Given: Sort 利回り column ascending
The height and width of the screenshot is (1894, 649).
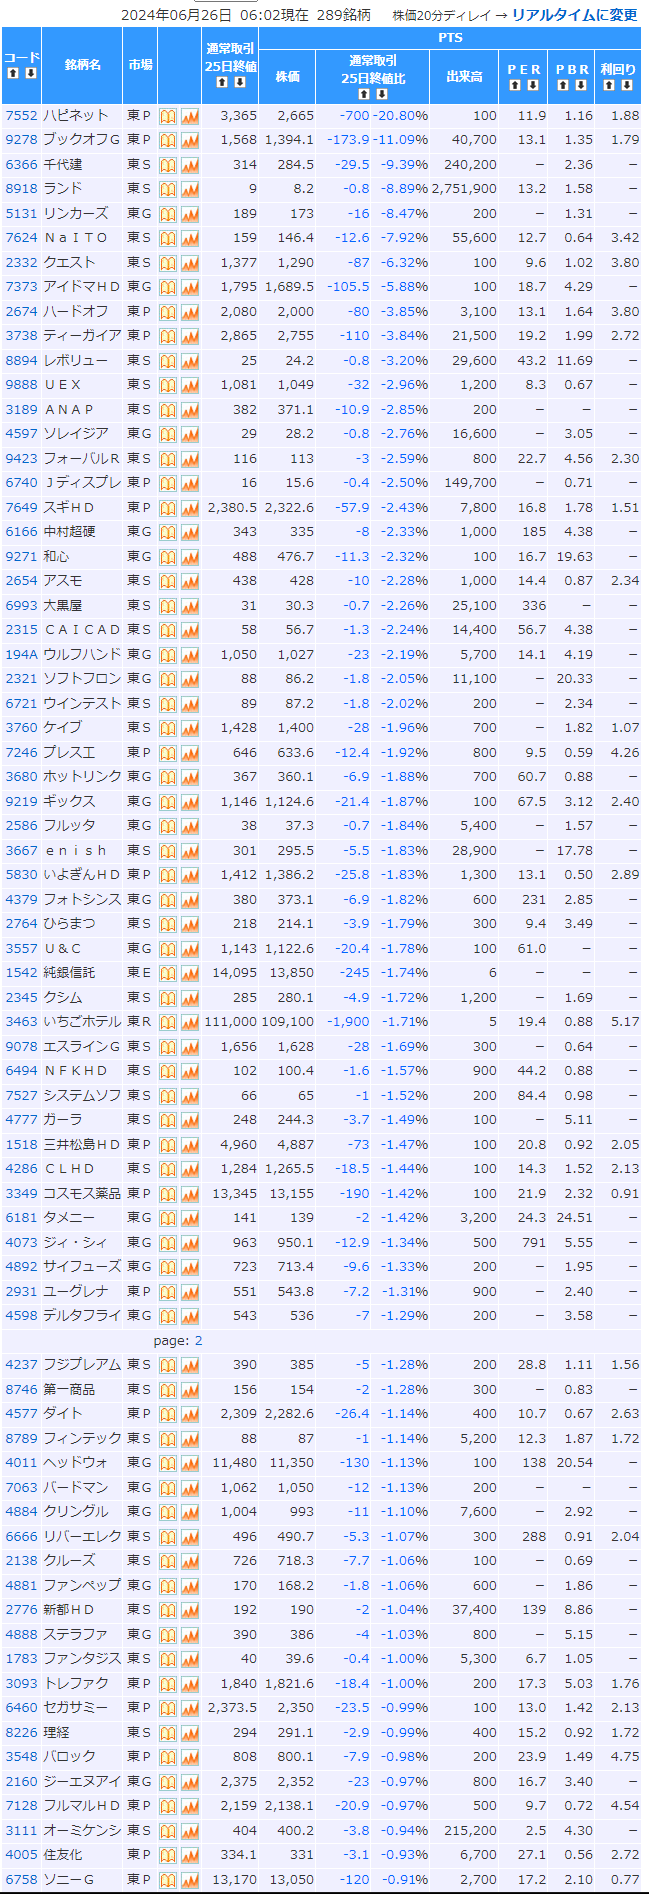Looking at the screenshot, I should point(610,85).
